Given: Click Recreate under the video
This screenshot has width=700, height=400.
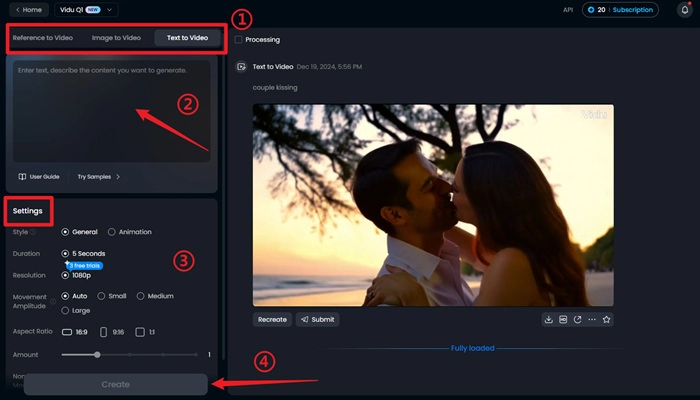Looking at the screenshot, I should (272, 320).
